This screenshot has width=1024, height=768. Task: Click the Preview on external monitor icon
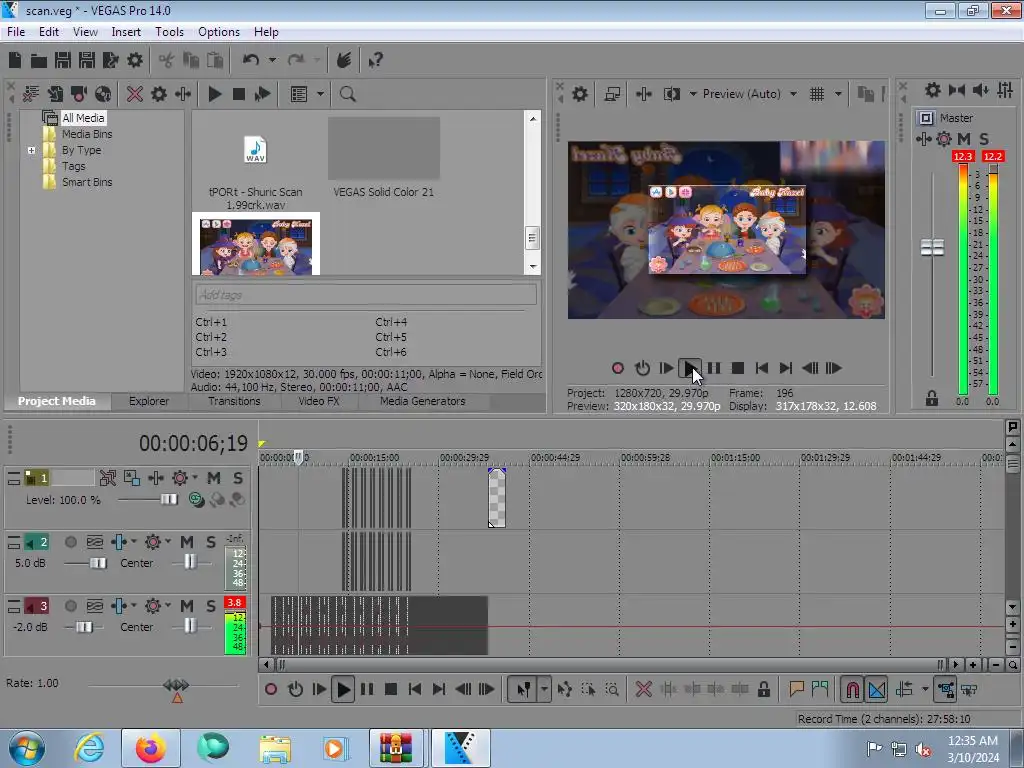pyautogui.click(x=612, y=94)
